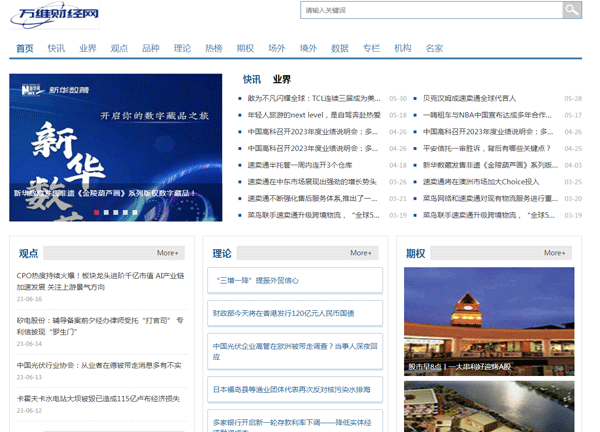Open the 矽电股份 律师受托 "打官司" article

100,326
